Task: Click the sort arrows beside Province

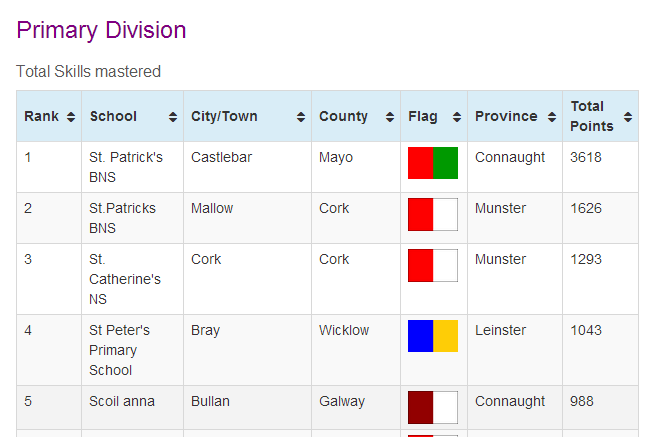Action: click(552, 117)
